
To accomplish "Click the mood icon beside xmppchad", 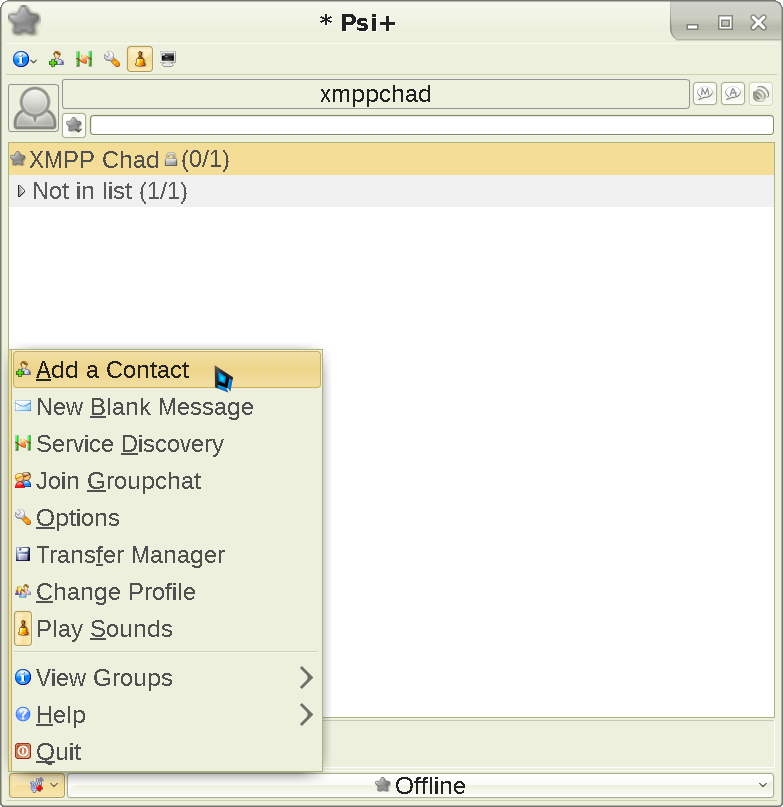I will click(x=705, y=94).
